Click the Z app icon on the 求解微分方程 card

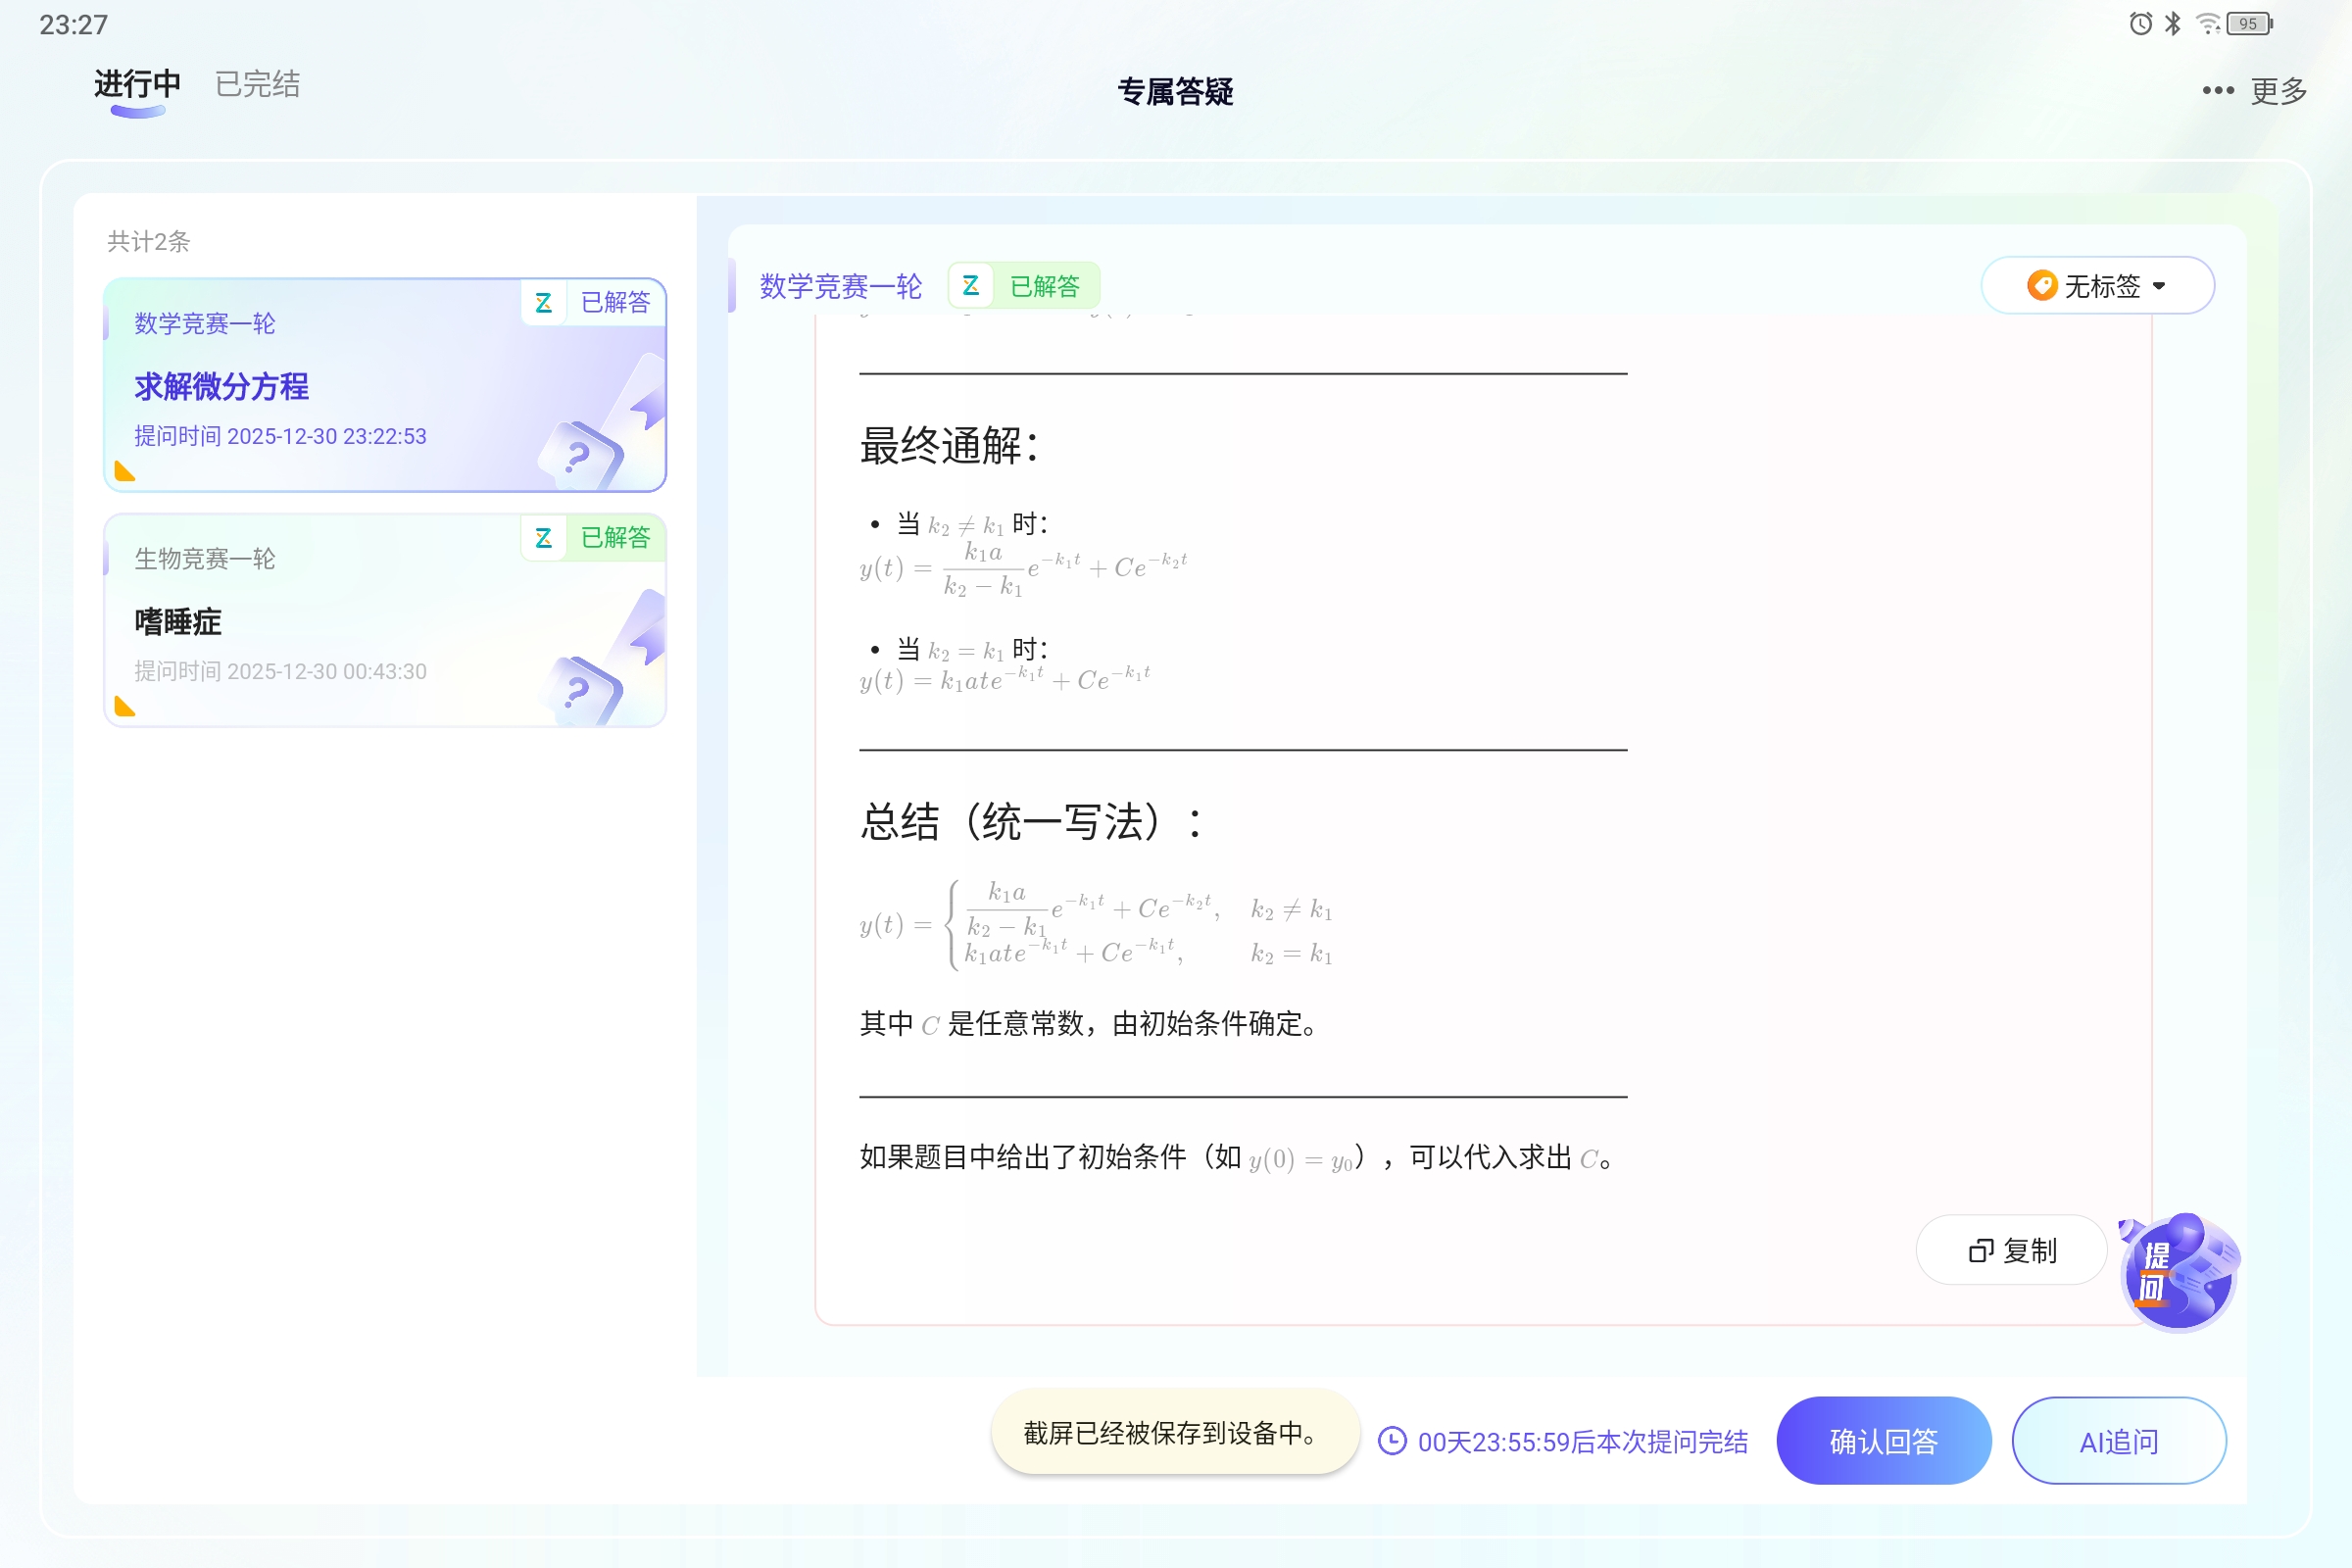click(x=545, y=302)
